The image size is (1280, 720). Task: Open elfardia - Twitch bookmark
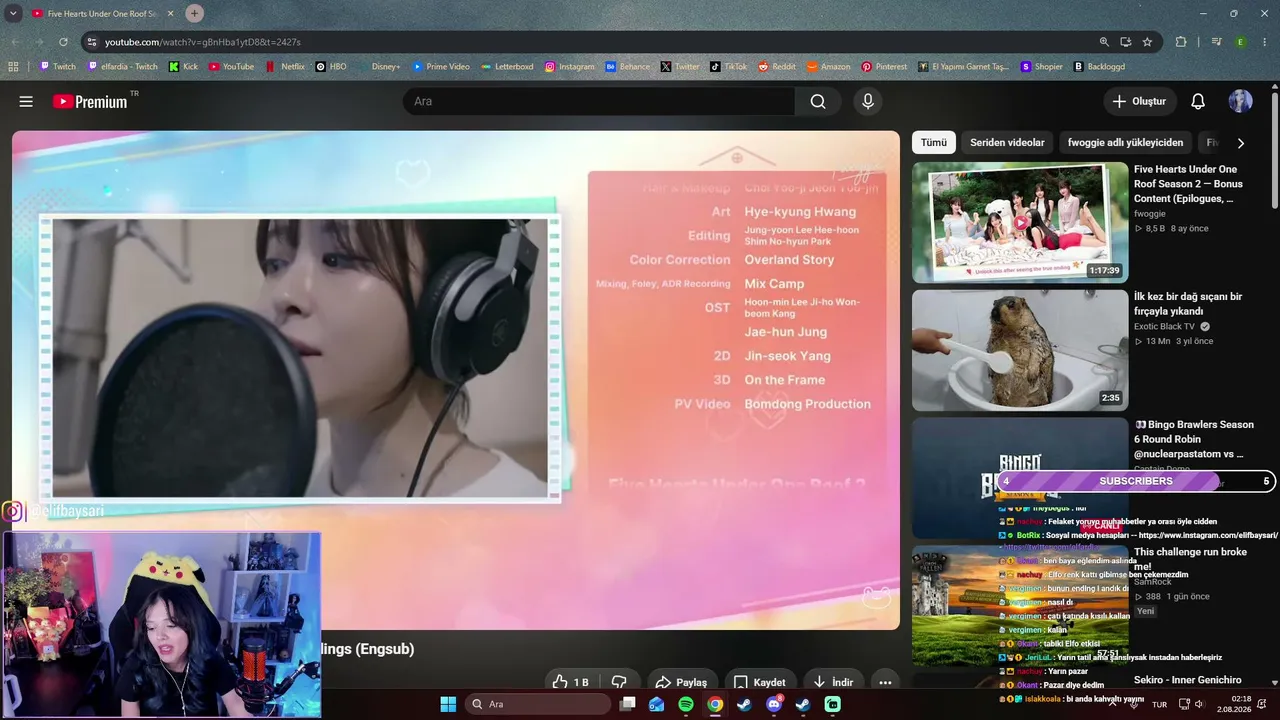(x=123, y=67)
